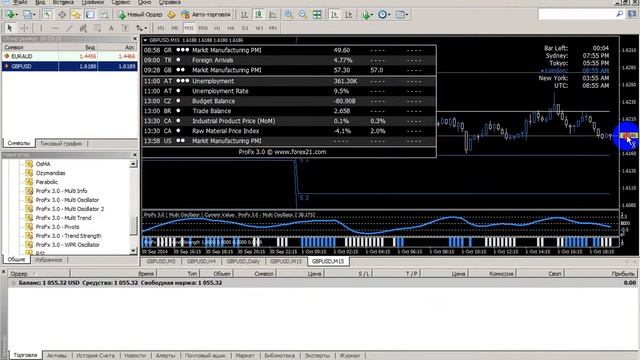Switch to M1 timeframe

[161, 28]
